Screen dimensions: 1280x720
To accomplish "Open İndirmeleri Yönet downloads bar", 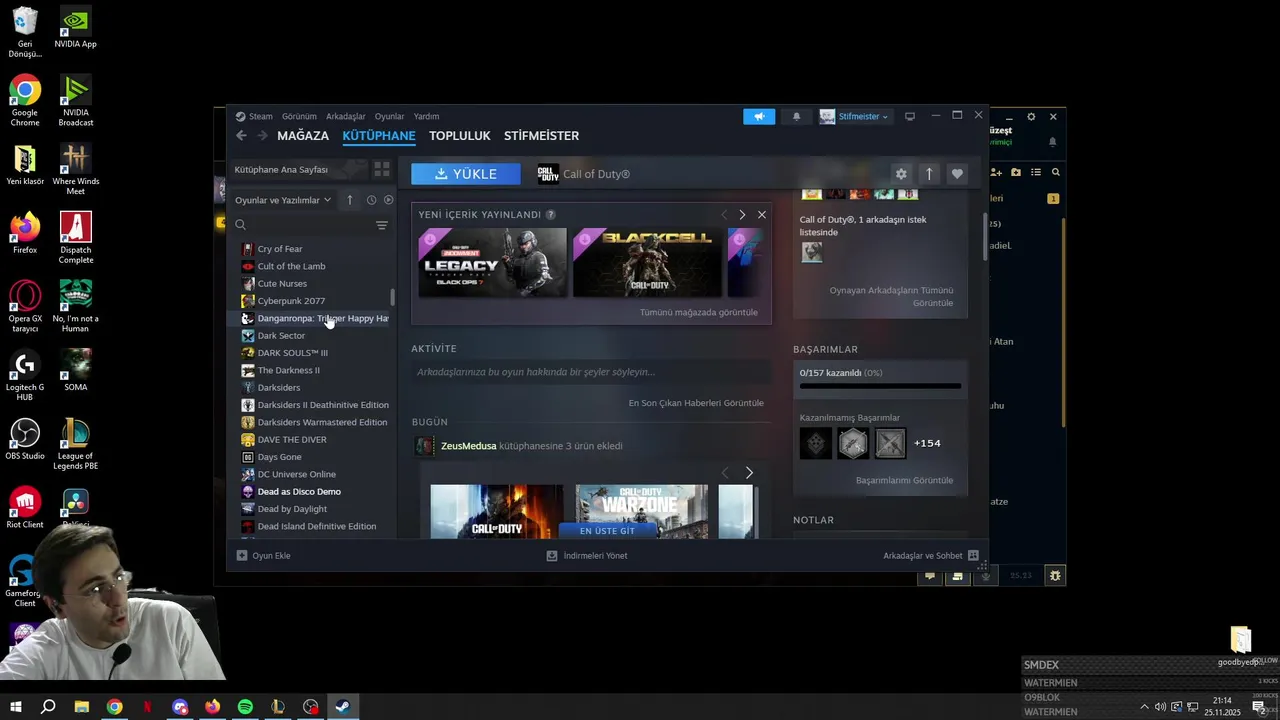I will (x=587, y=556).
